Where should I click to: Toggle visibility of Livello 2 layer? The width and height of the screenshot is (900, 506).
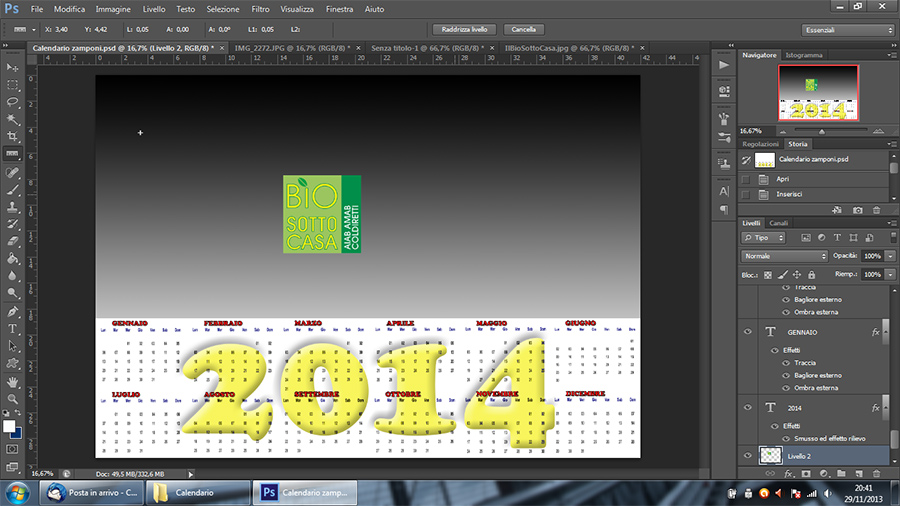pyautogui.click(x=747, y=455)
